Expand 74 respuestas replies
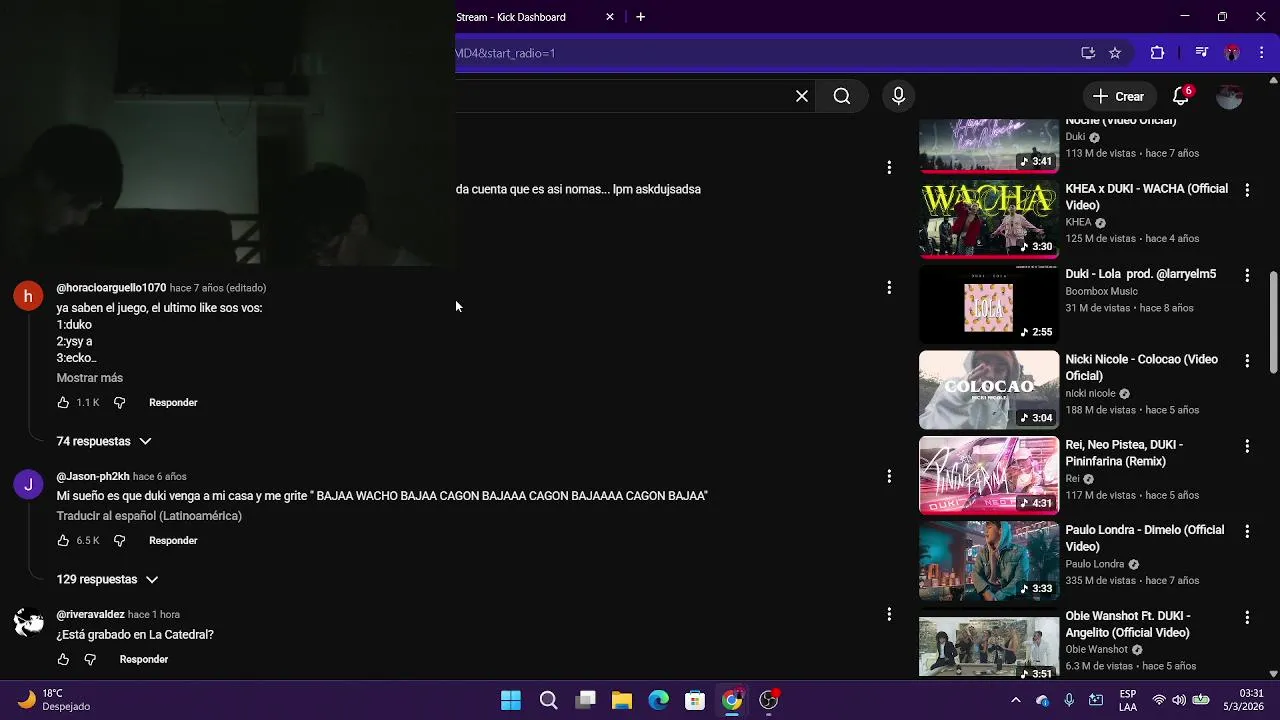 [x=104, y=441]
